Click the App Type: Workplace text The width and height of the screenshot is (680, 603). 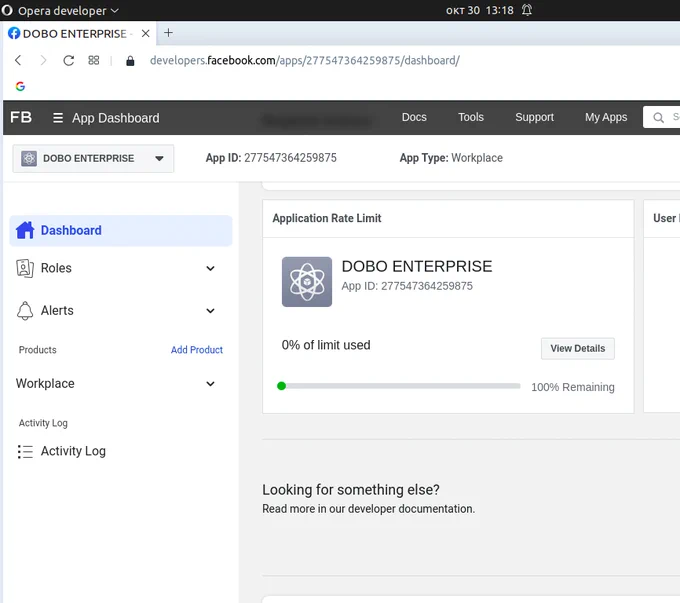pyautogui.click(x=451, y=158)
